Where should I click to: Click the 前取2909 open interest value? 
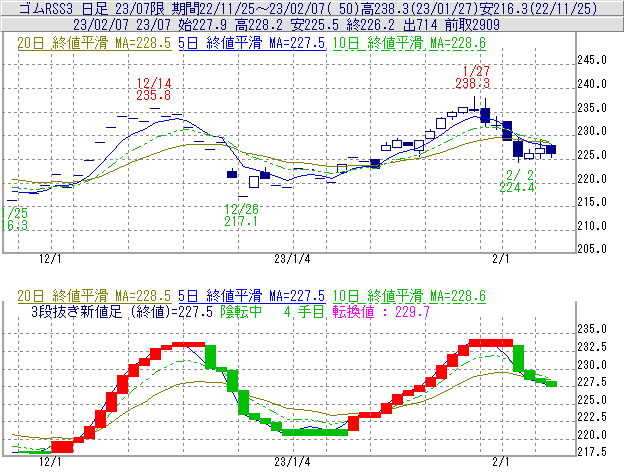point(472,25)
